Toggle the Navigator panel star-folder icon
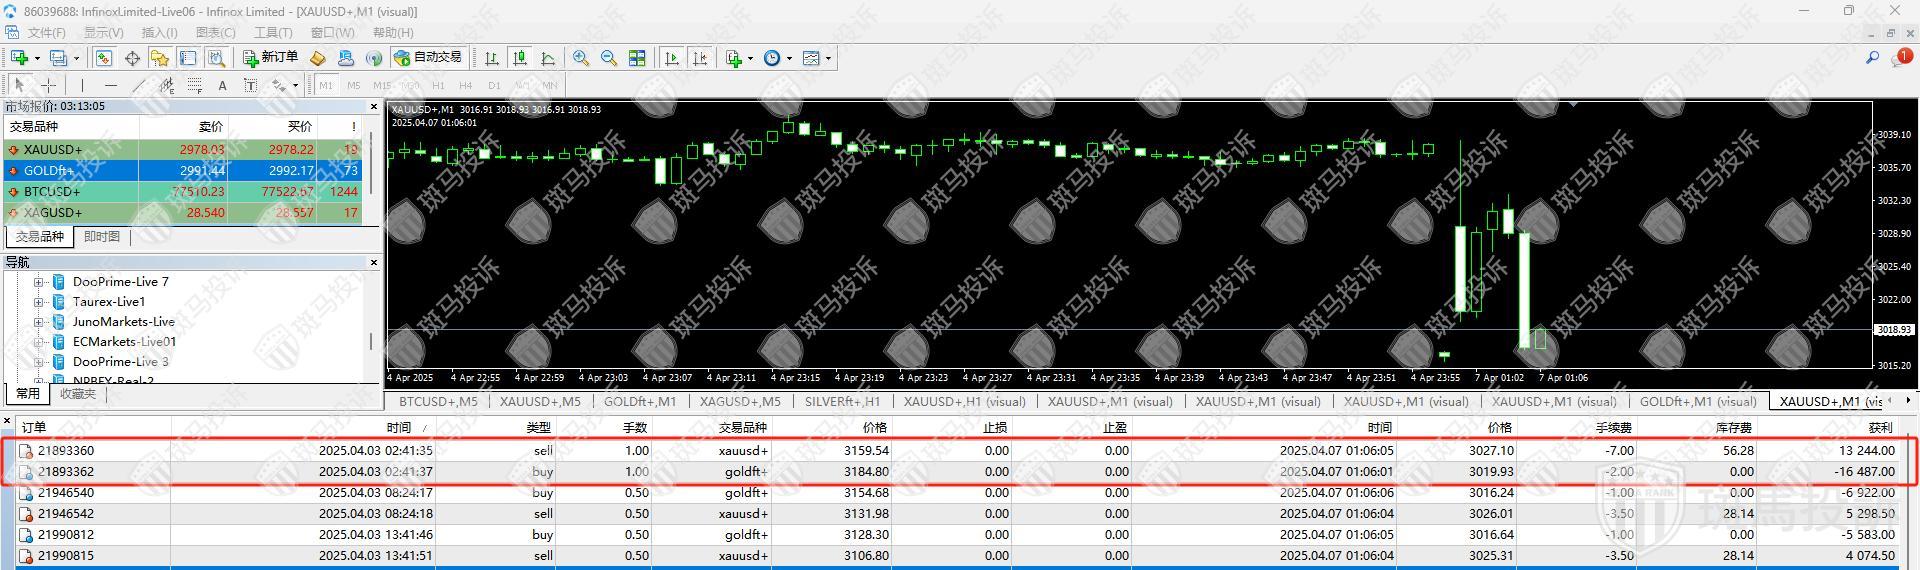Screen dimensions: 1920x570 pos(160,58)
